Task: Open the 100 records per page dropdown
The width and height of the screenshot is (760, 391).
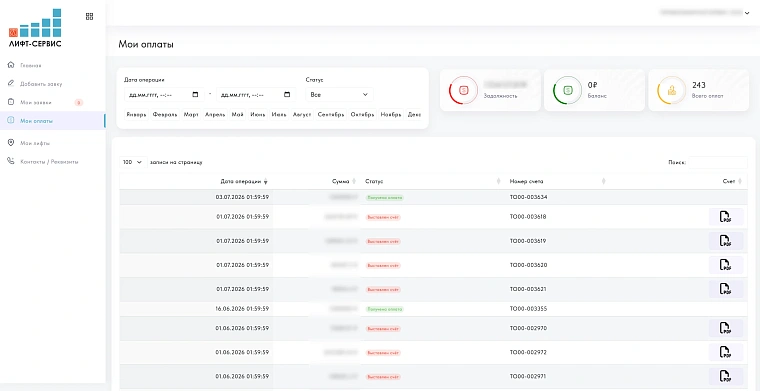Action: [133, 162]
